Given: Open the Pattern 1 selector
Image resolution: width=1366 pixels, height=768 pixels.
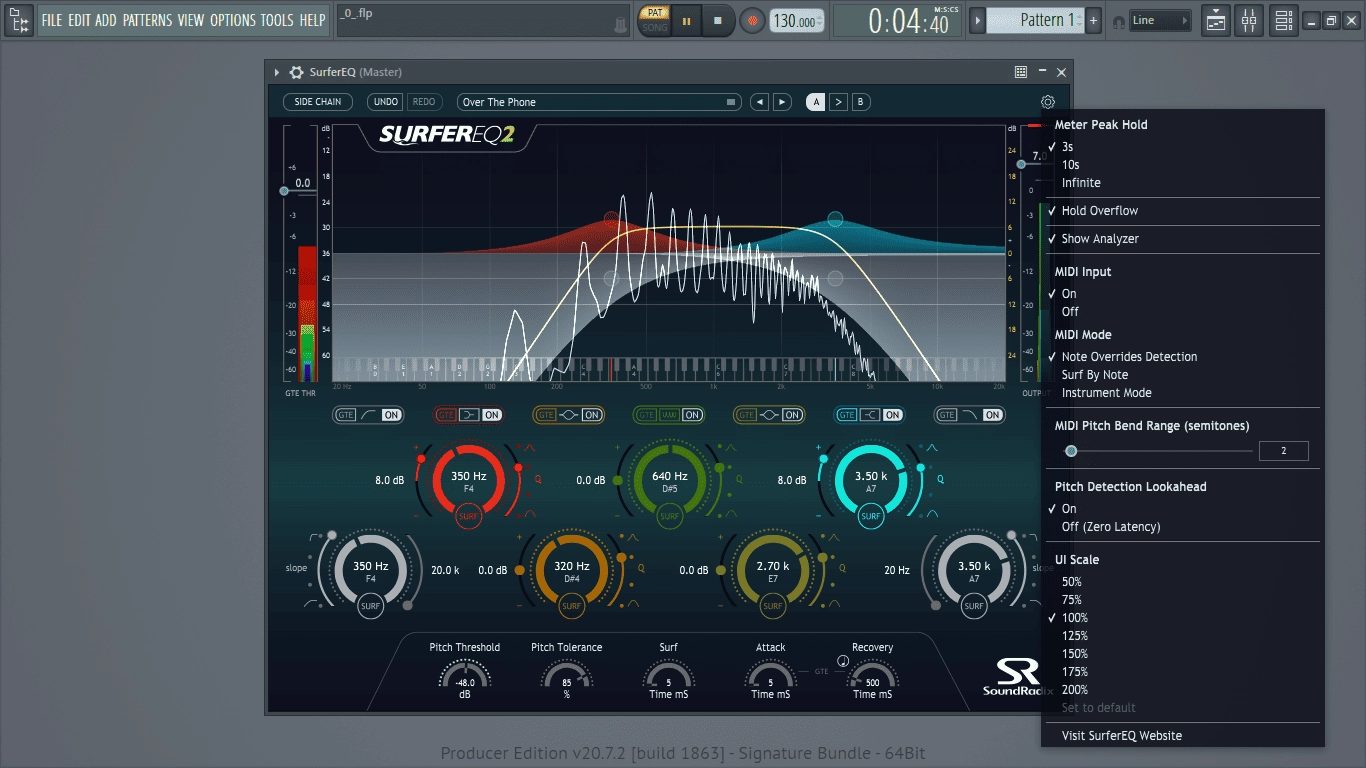Looking at the screenshot, I should point(1035,20).
